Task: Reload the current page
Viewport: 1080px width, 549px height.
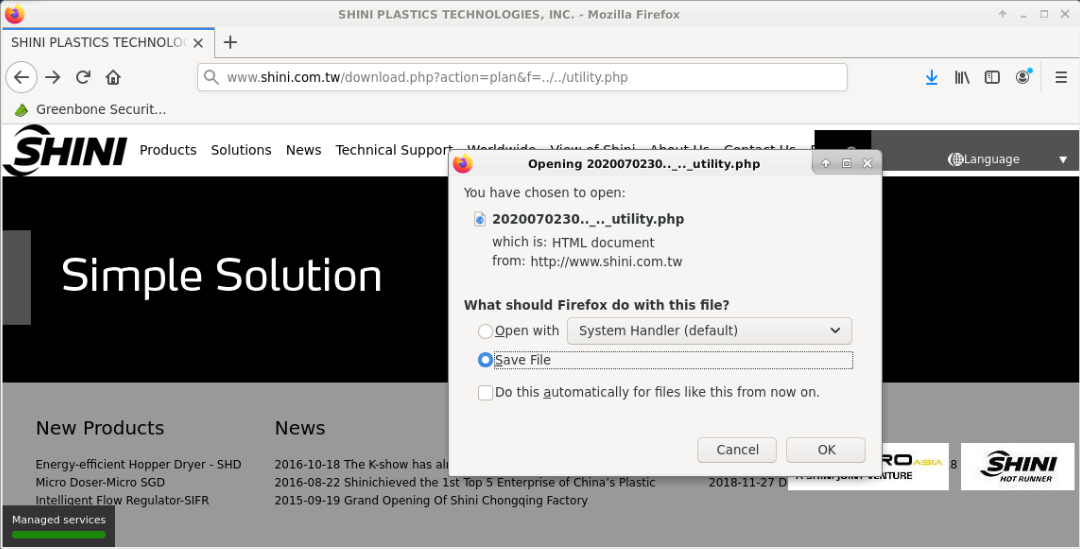Action: point(83,77)
